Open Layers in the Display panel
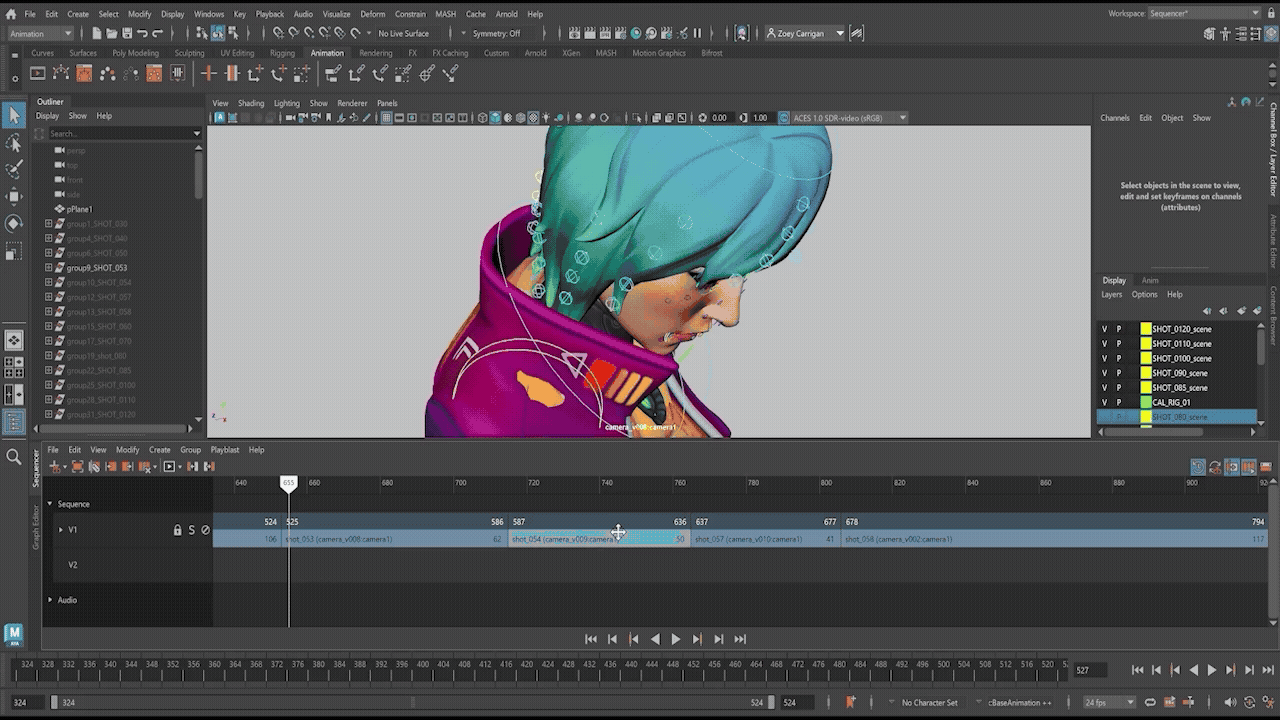1280x720 pixels. tap(1111, 294)
